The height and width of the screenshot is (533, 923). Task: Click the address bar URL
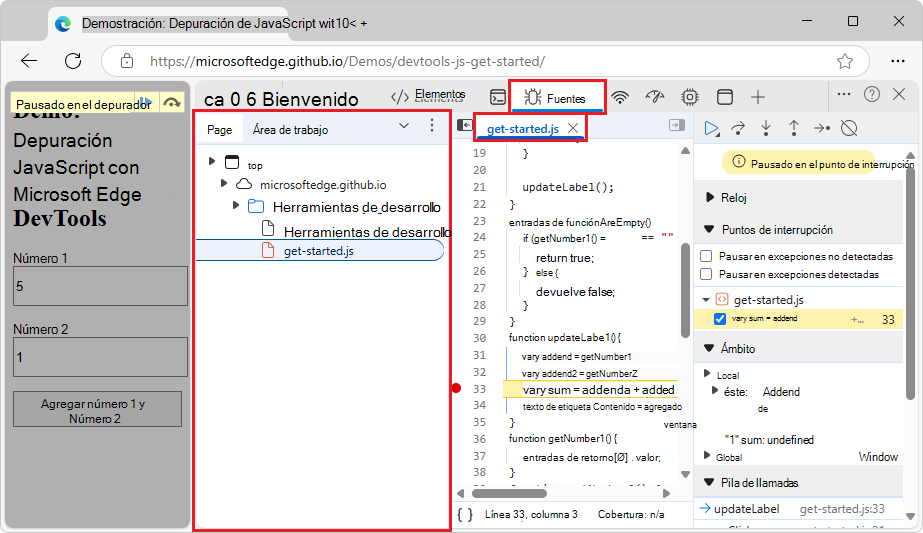[347, 61]
